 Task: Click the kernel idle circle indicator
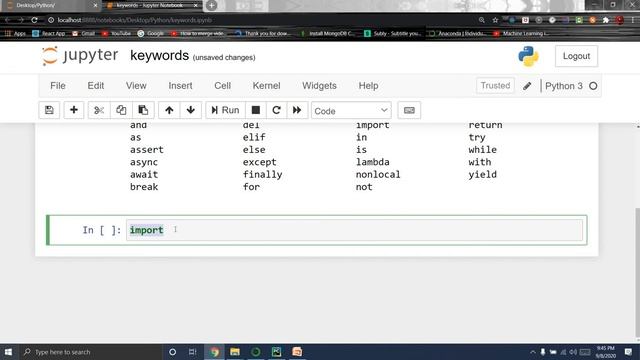tap(593, 86)
